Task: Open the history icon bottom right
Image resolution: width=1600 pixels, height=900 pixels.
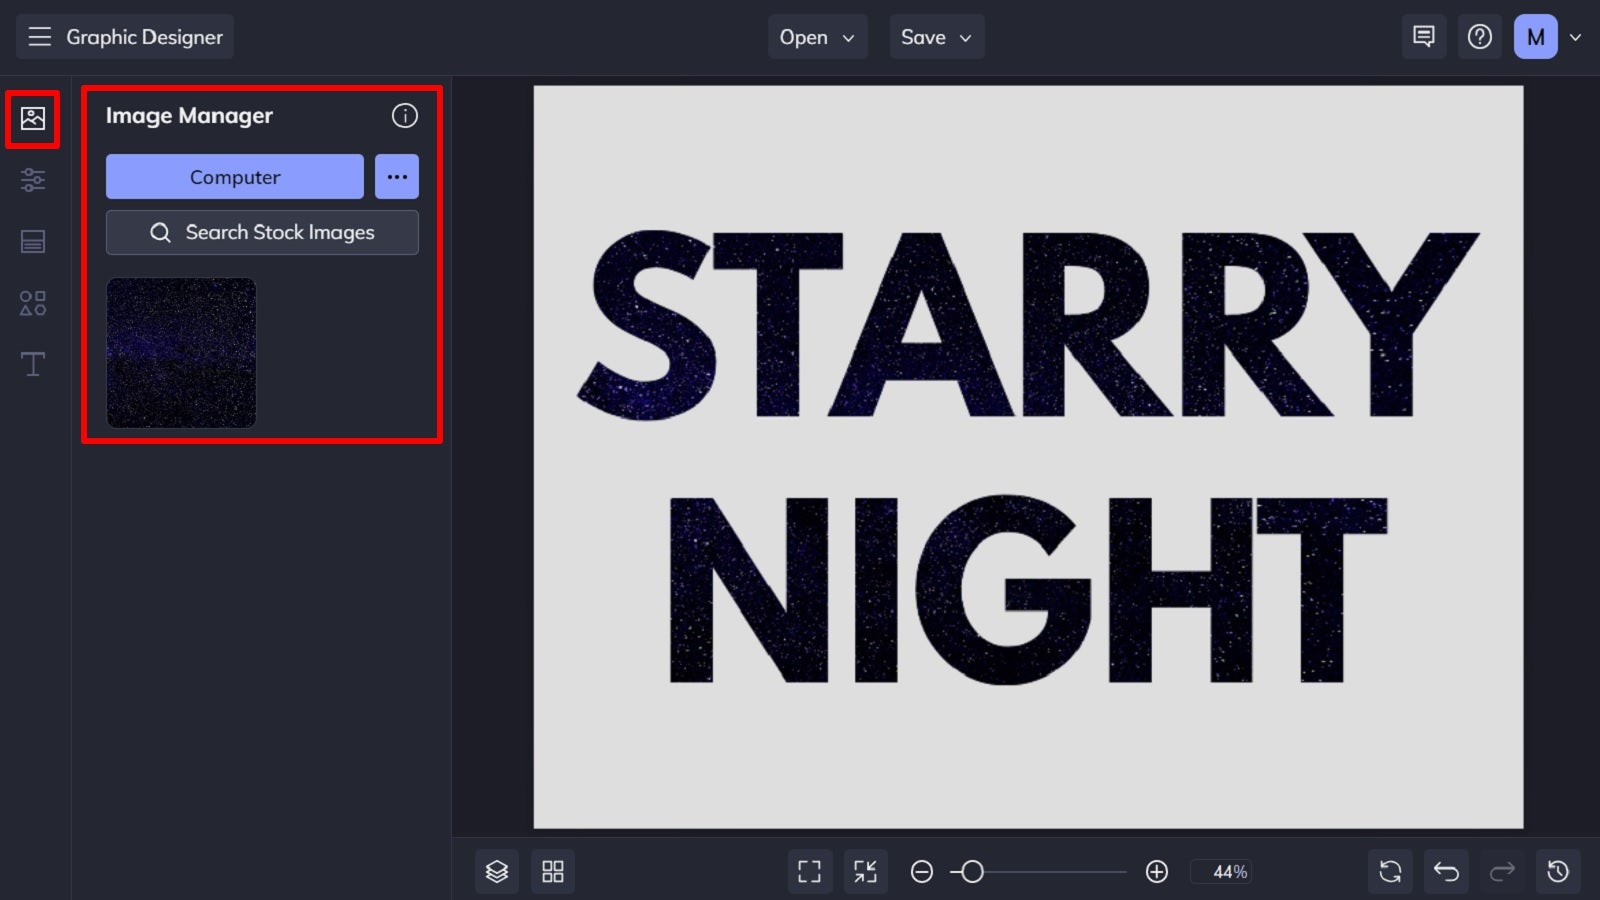Action: click(x=1558, y=871)
